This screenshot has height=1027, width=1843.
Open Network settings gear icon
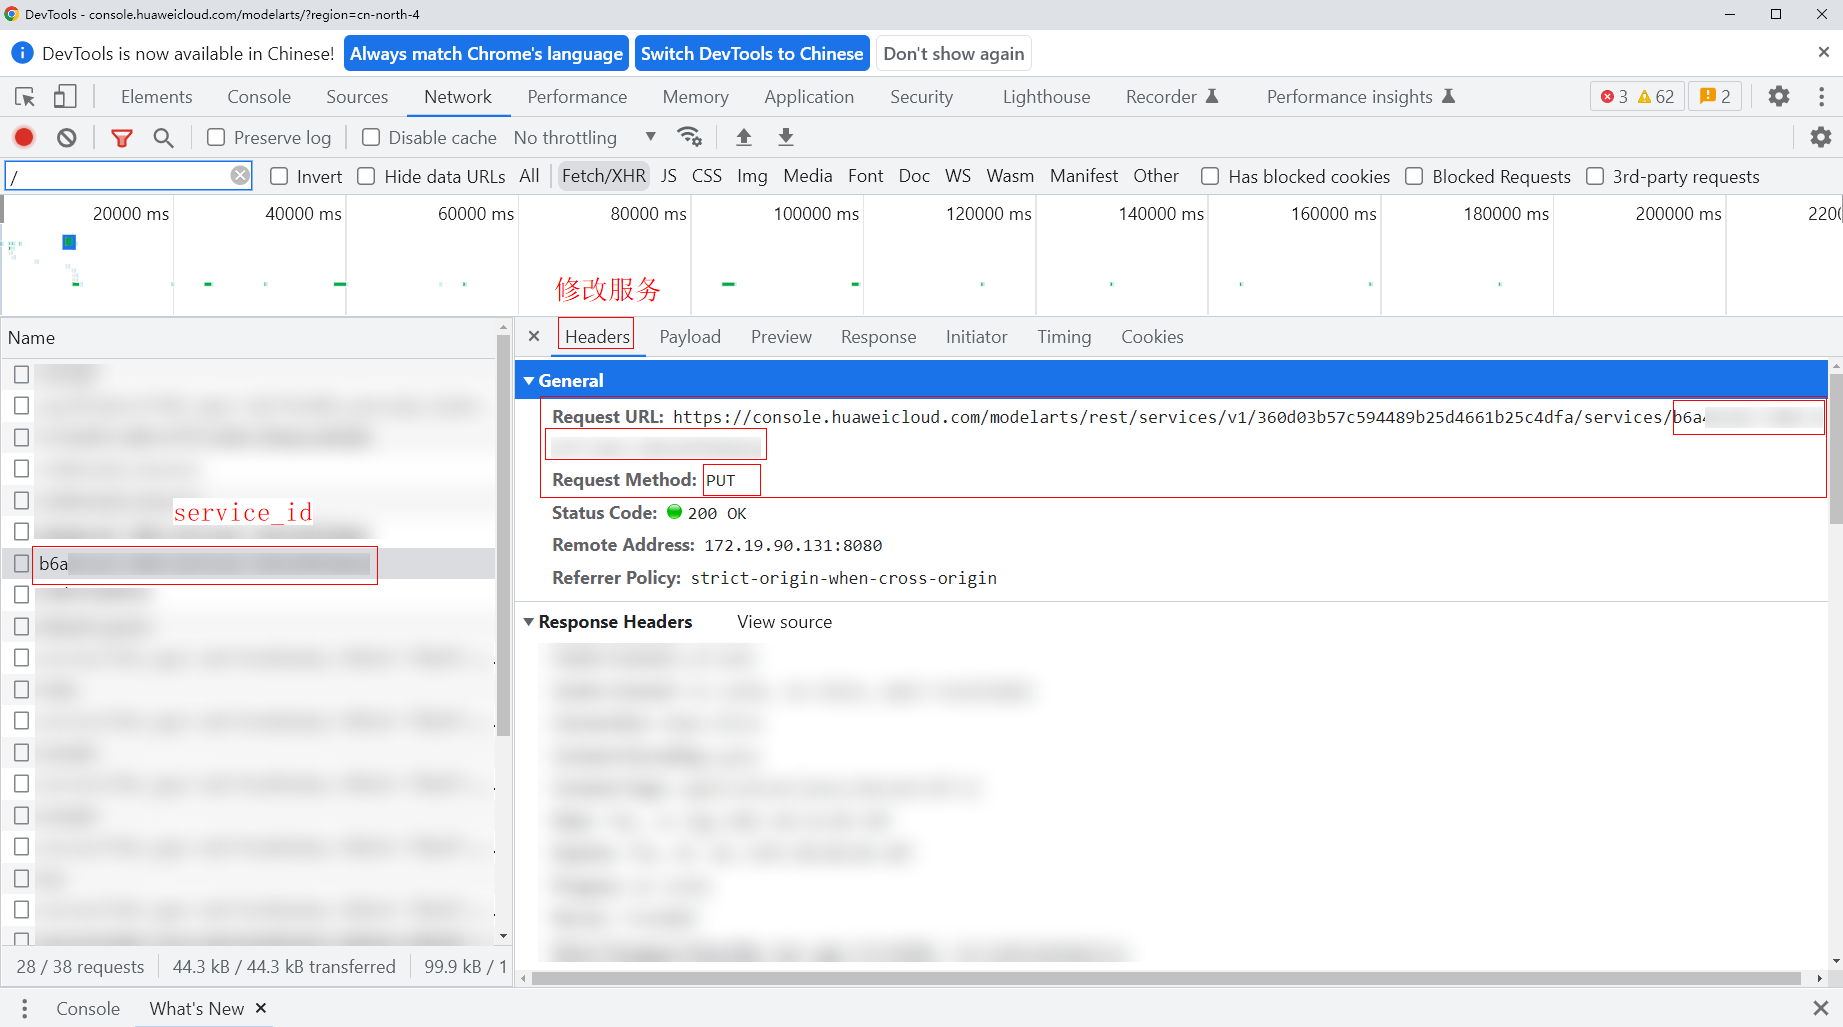1821,137
